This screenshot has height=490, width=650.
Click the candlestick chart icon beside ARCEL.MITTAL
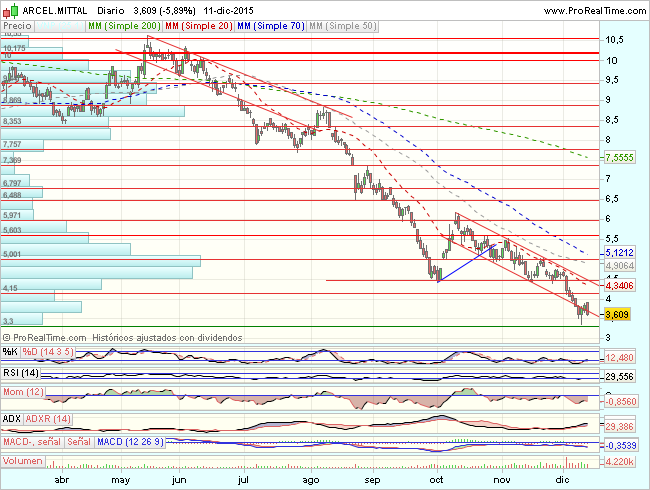pos(10,10)
